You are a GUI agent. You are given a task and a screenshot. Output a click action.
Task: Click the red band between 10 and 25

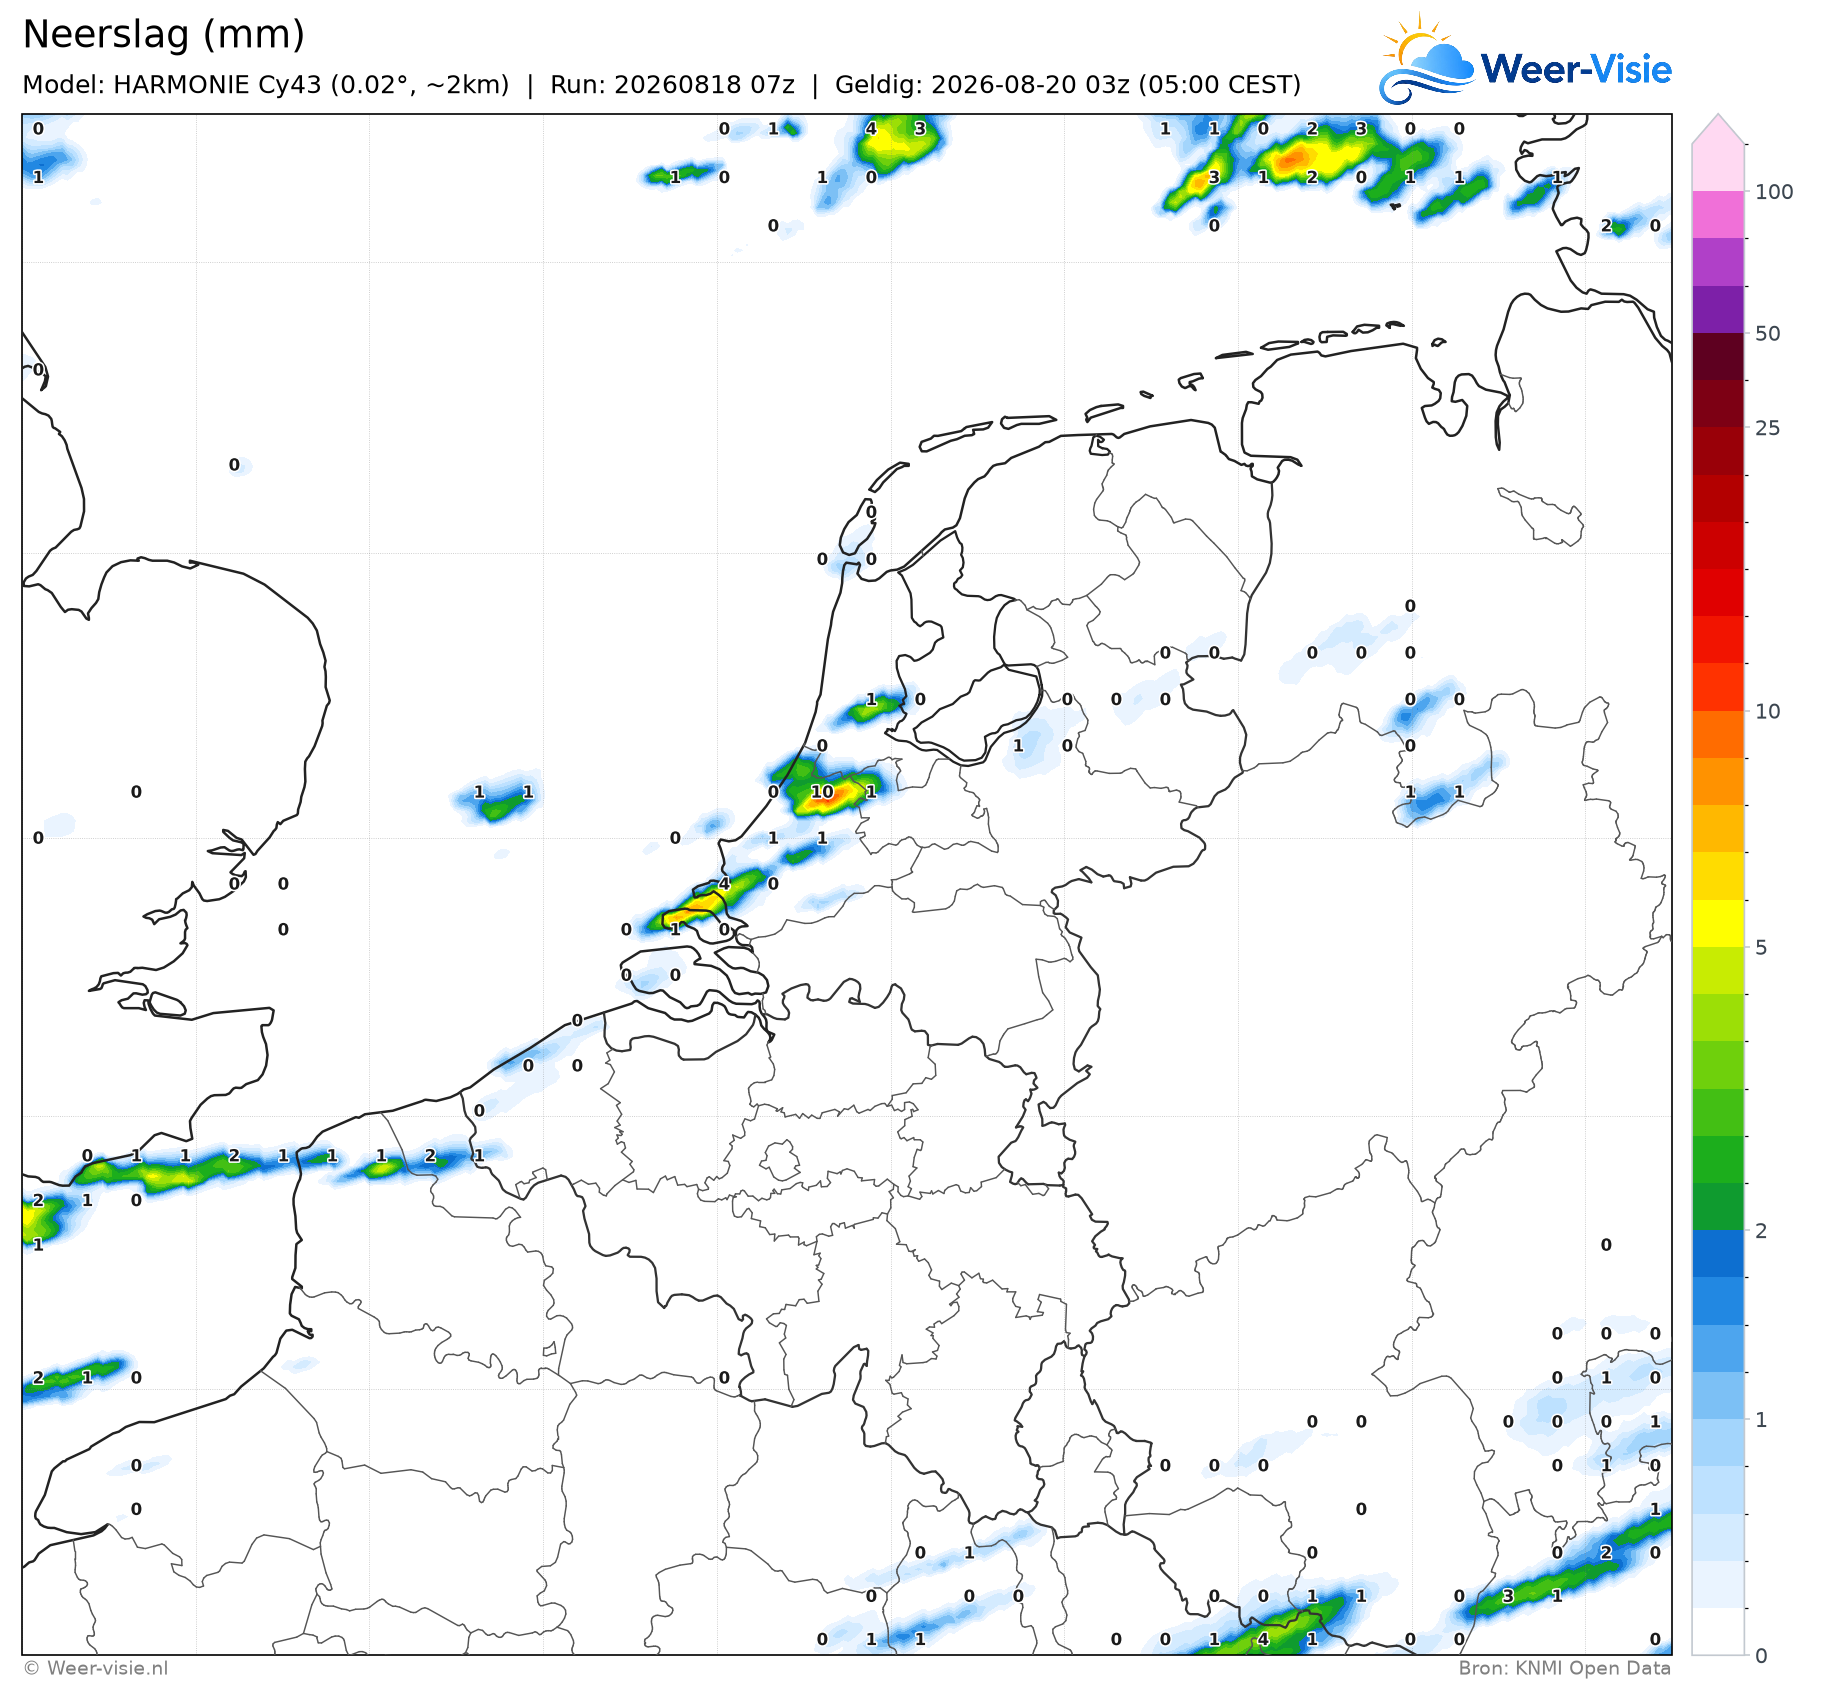coord(1718,592)
